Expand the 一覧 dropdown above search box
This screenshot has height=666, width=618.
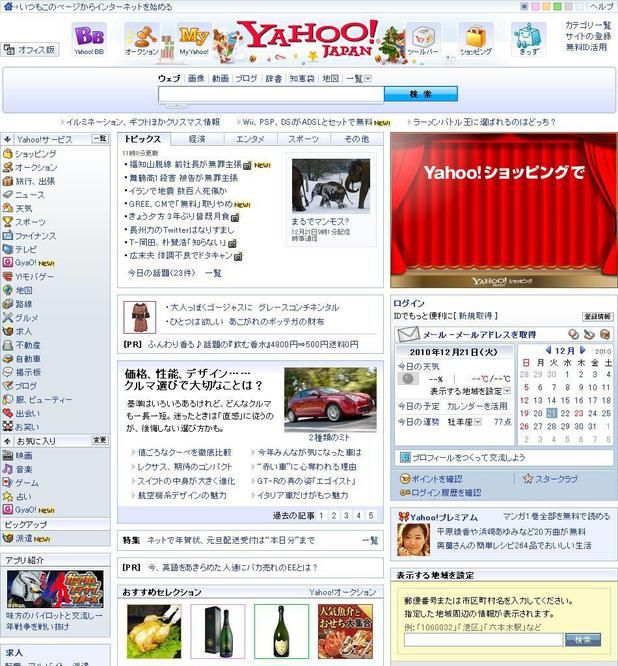tap(357, 78)
